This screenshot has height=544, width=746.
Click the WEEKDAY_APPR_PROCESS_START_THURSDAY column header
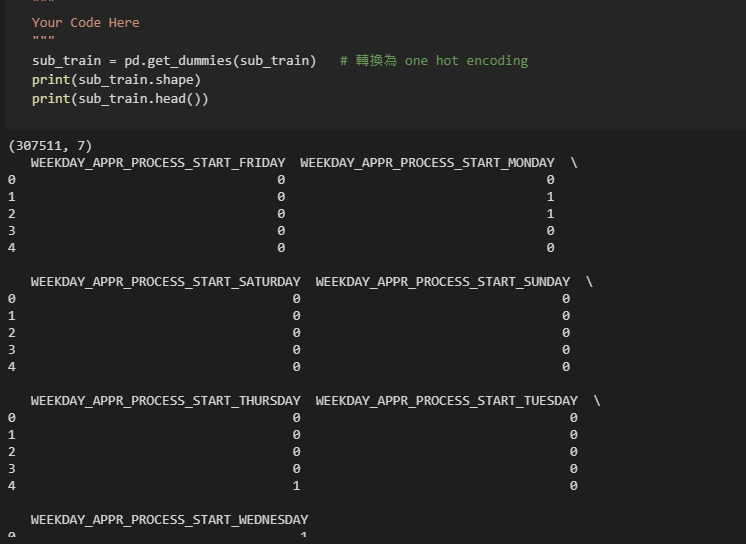165,400
